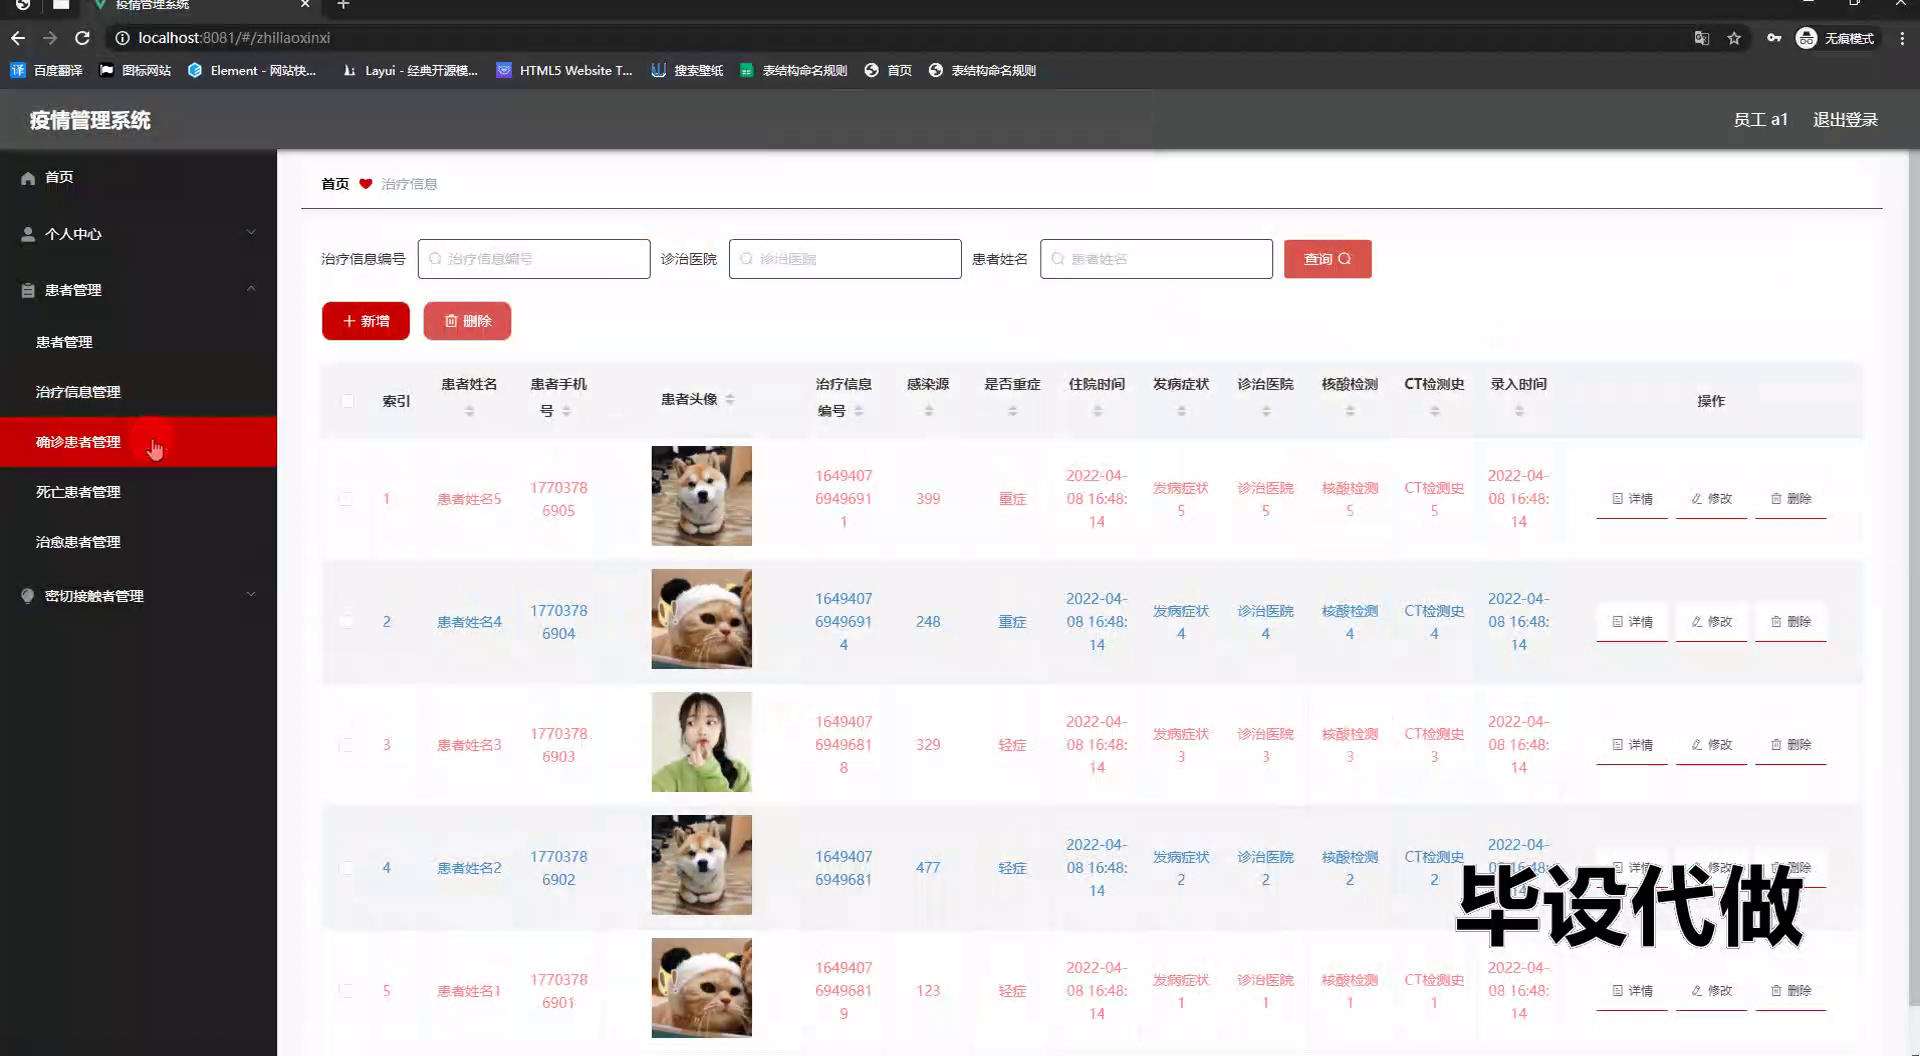
Task: Focus the 治疗信息编号 search field
Action: click(534, 259)
